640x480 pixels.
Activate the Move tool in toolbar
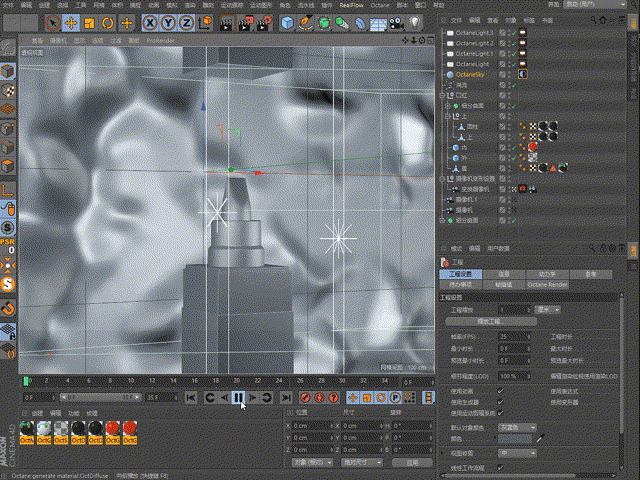(x=71, y=23)
